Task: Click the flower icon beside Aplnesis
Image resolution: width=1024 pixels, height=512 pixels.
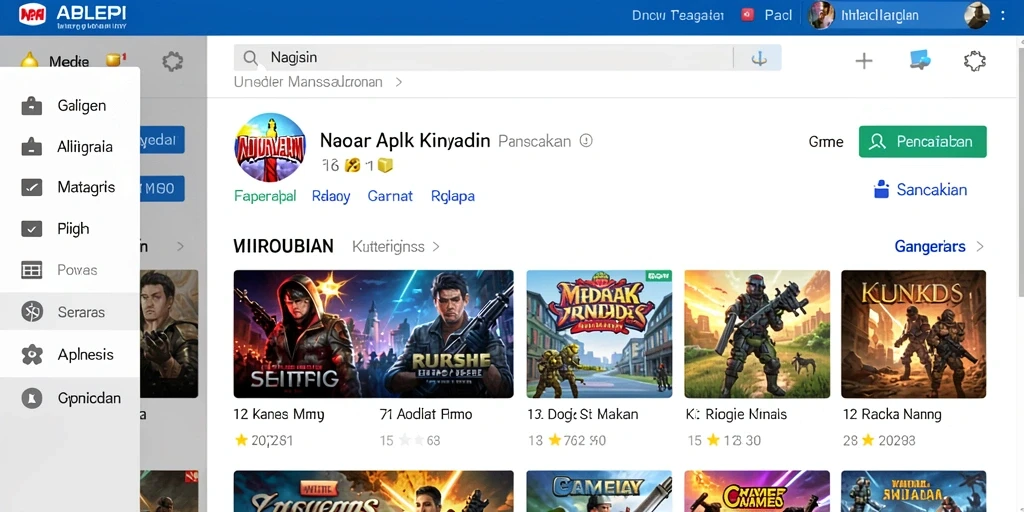Action: tap(31, 355)
